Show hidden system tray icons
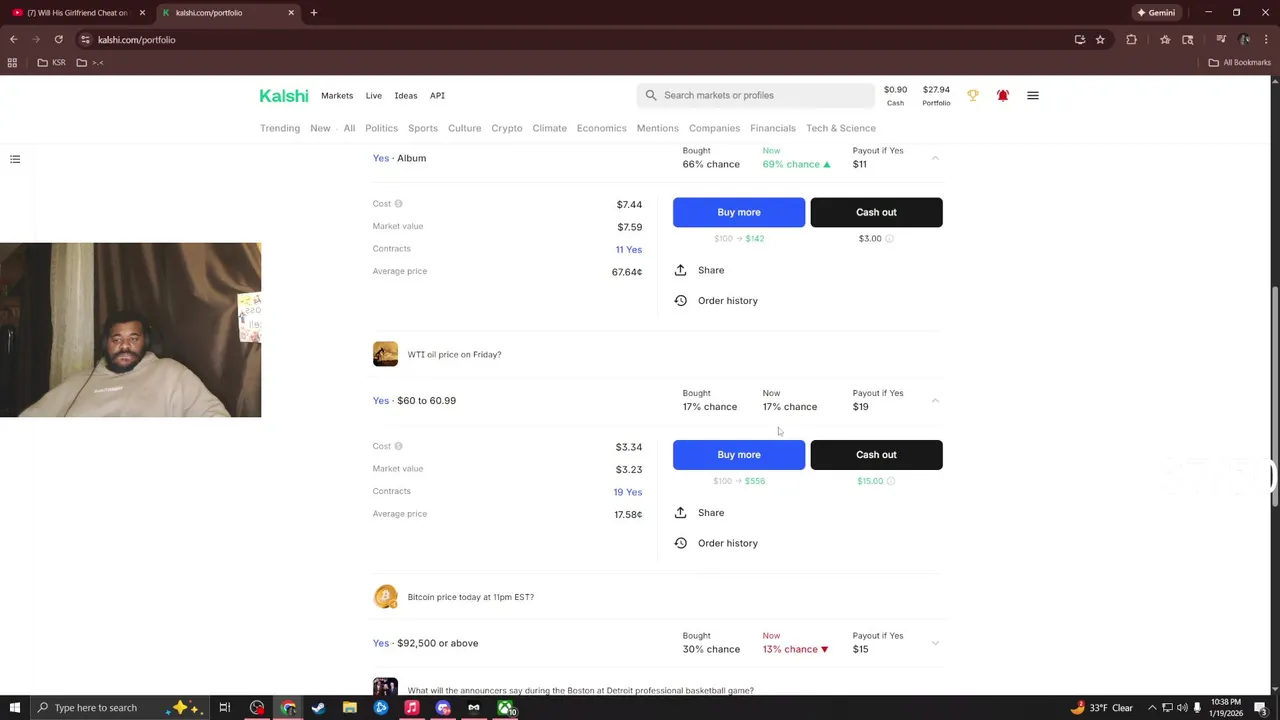The width and height of the screenshot is (1280, 720). pos(1152,708)
